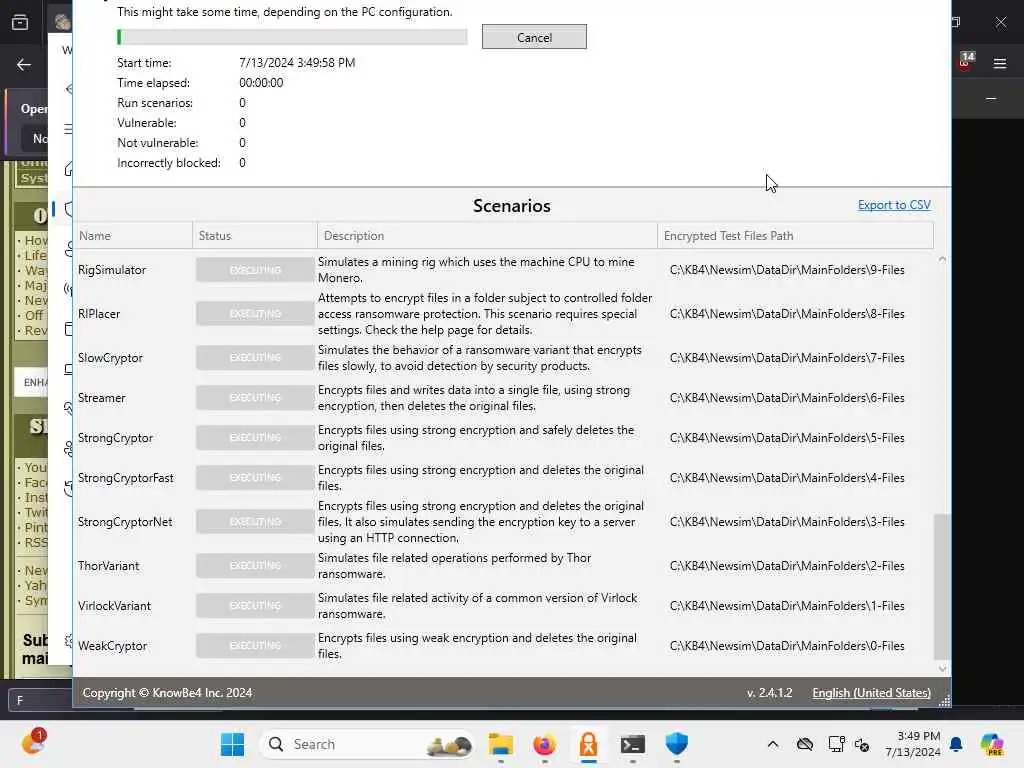1024x768 pixels.
Task: Click path C:\KB4\Newsim\DataDir\MainFolders\9-Files
Action: tap(787, 270)
